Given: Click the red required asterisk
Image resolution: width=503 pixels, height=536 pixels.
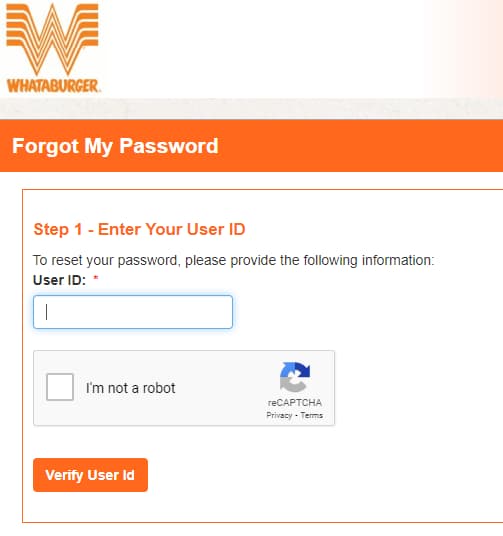Looking at the screenshot, I should pos(96,278).
